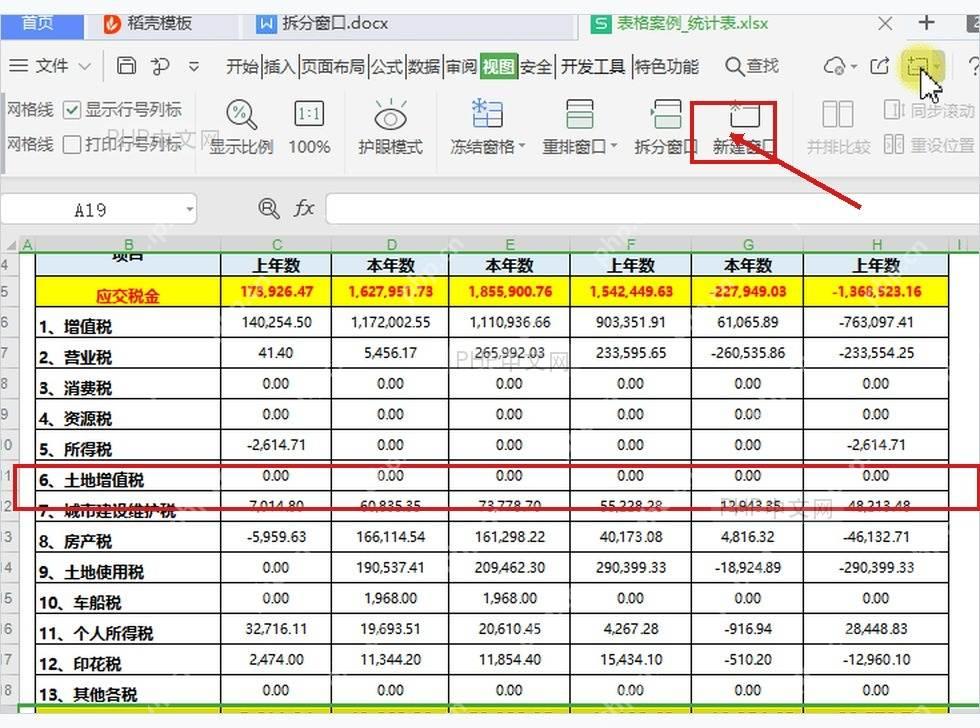This screenshot has height=728, width=980.
Task: Click the undo/redo icon in quick toolbar
Action: (160, 66)
